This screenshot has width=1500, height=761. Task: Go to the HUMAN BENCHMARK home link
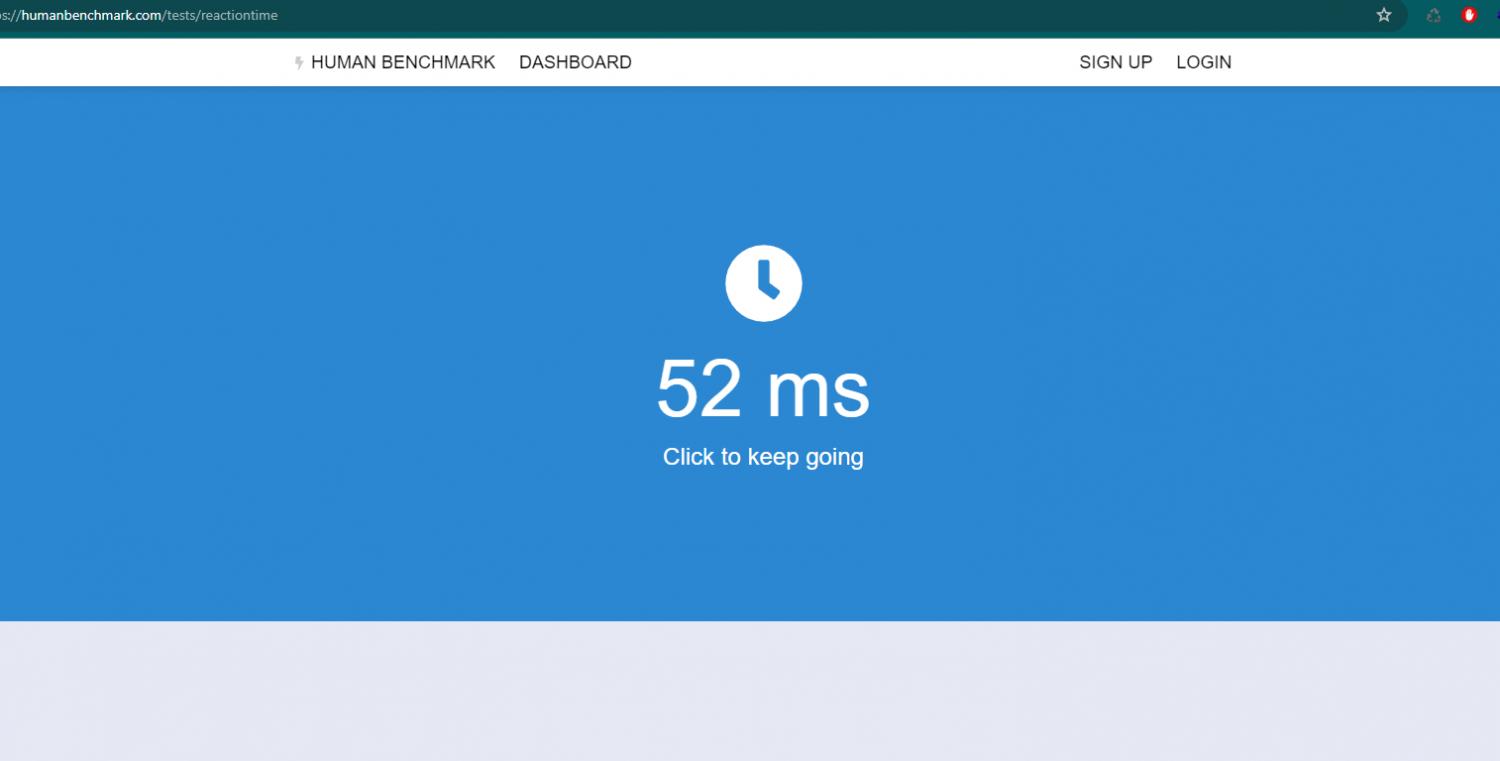coord(402,62)
